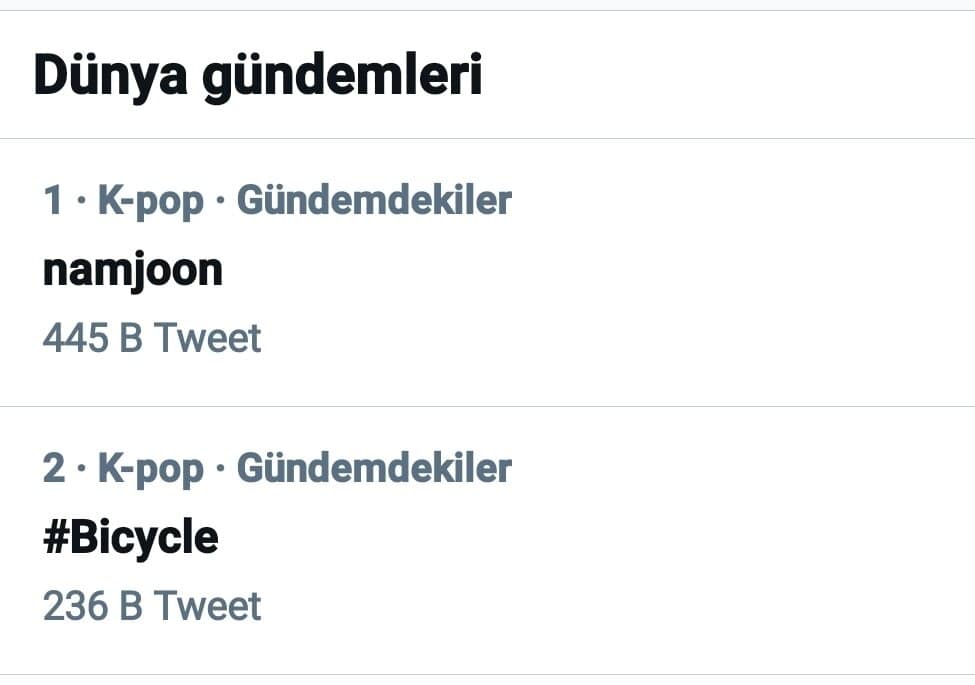This screenshot has height=685, width=975.
Task: Click the word gündemleri in header
Action: click(342, 77)
